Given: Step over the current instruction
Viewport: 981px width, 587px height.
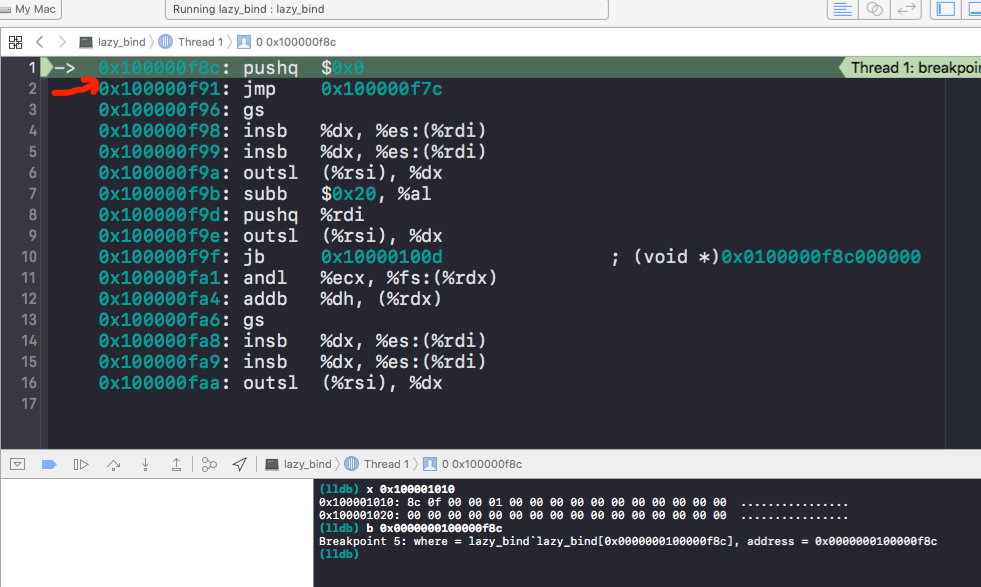Looking at the screenshot, I should click(x=113, y=464).
